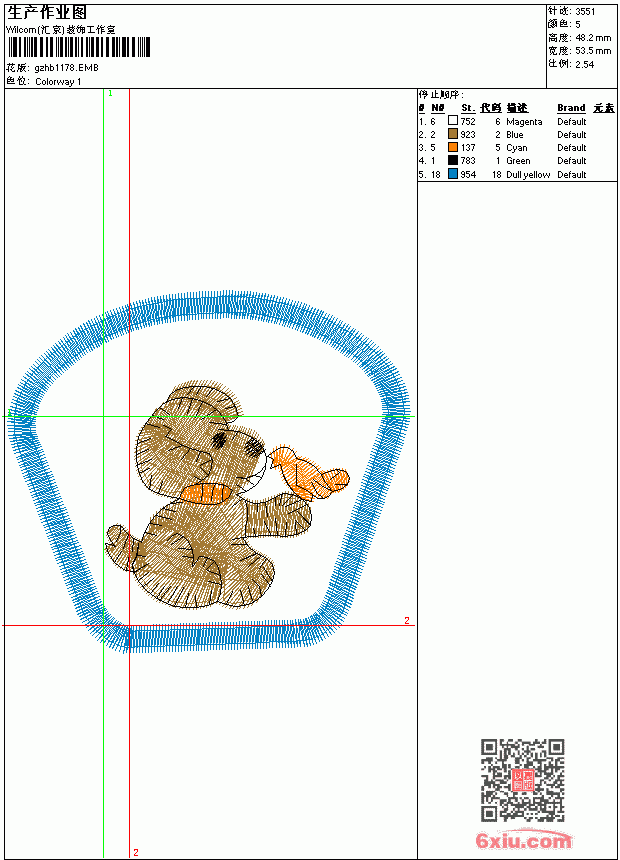Click the St. column header

[467, 108]
